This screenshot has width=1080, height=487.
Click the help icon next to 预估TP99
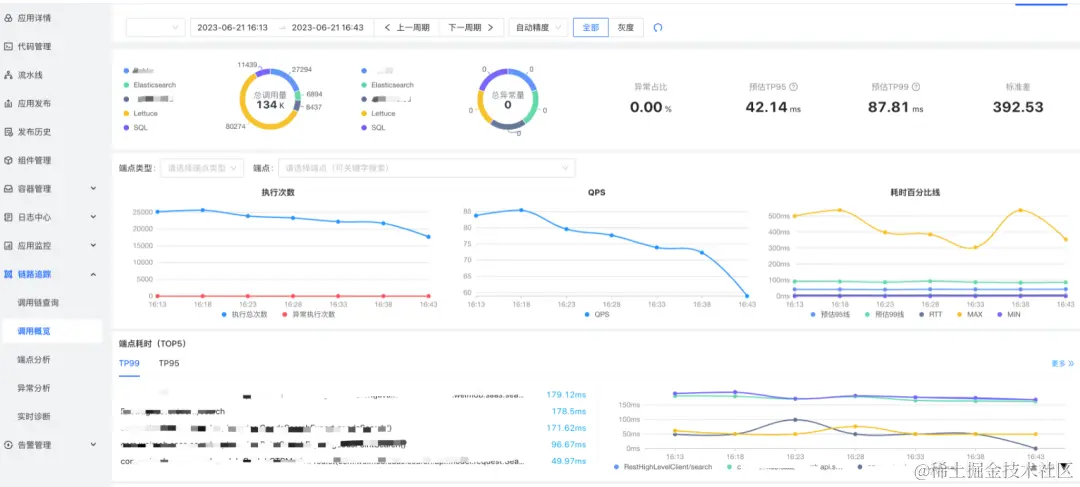coord(916,87)
